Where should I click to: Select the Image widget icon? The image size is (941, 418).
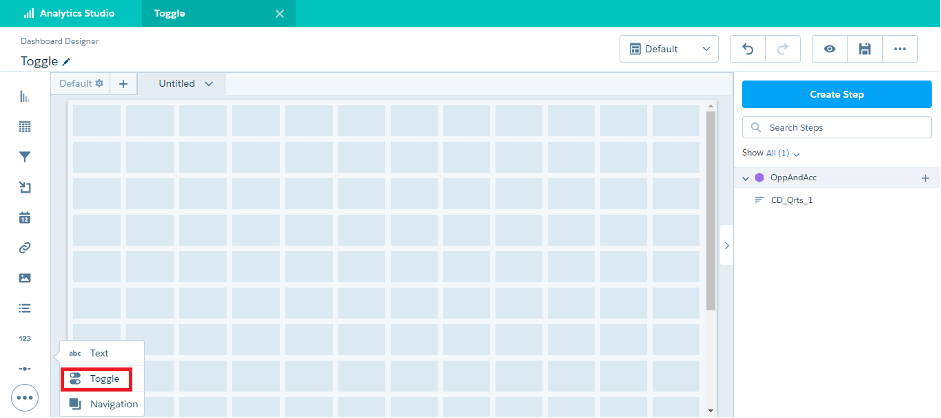coord(25,278)
